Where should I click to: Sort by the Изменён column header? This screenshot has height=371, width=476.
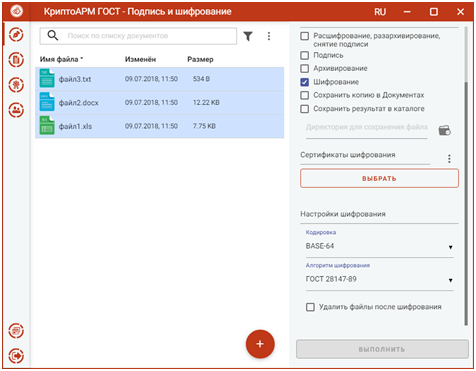[140, 59]
